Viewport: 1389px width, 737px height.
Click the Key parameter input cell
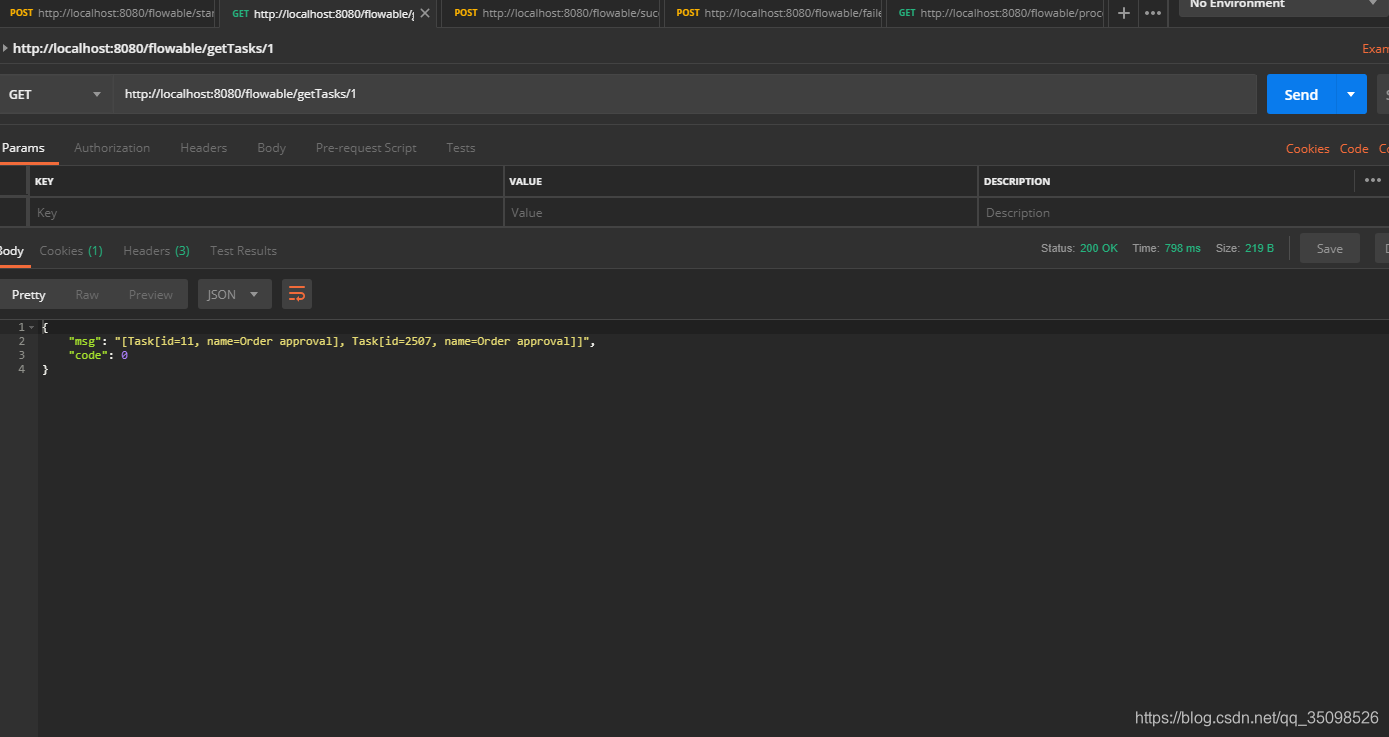(266, 212)
